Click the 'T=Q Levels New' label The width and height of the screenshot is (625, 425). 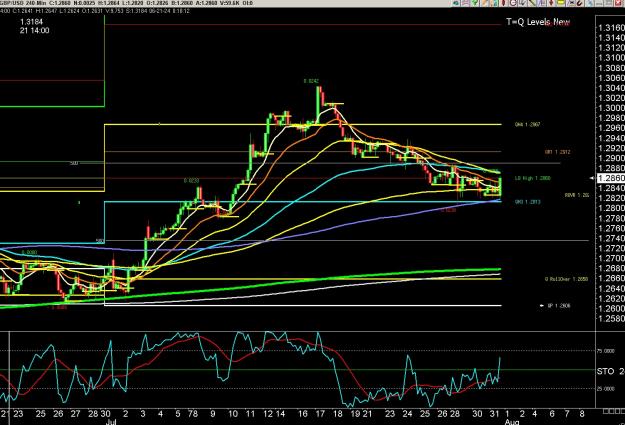(x=538, y=22)
